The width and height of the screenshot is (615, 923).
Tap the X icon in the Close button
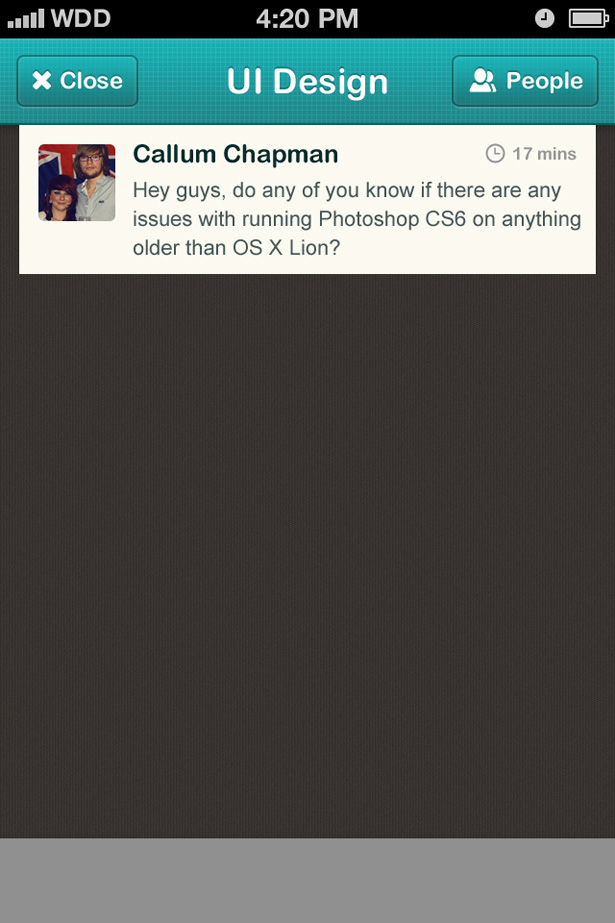point(41,81)
